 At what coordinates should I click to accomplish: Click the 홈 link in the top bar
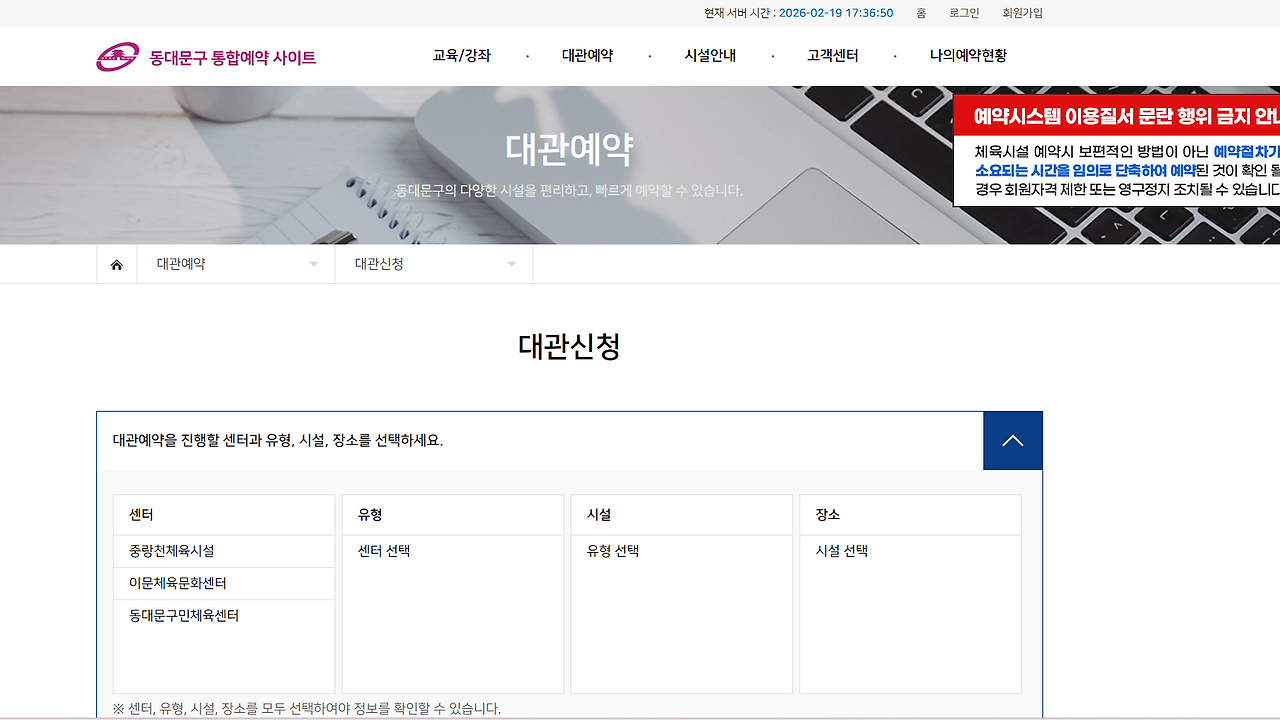921,13
